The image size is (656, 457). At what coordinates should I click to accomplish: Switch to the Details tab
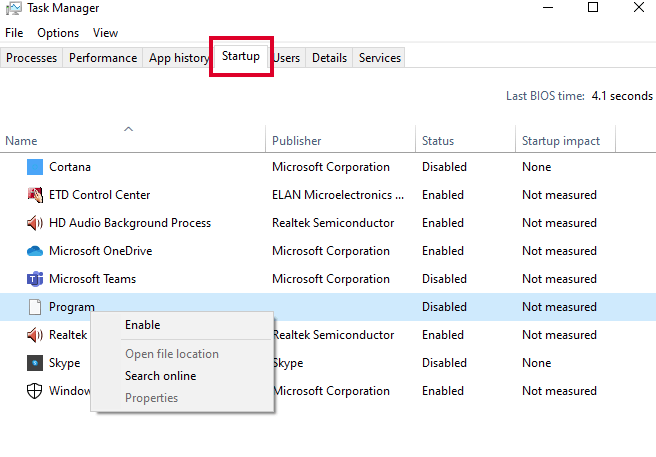tap(329, 58)
